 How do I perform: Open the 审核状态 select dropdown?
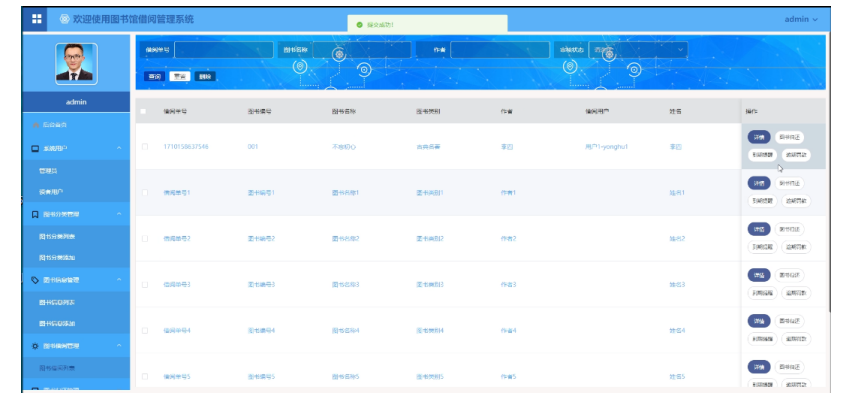[638, 50]
